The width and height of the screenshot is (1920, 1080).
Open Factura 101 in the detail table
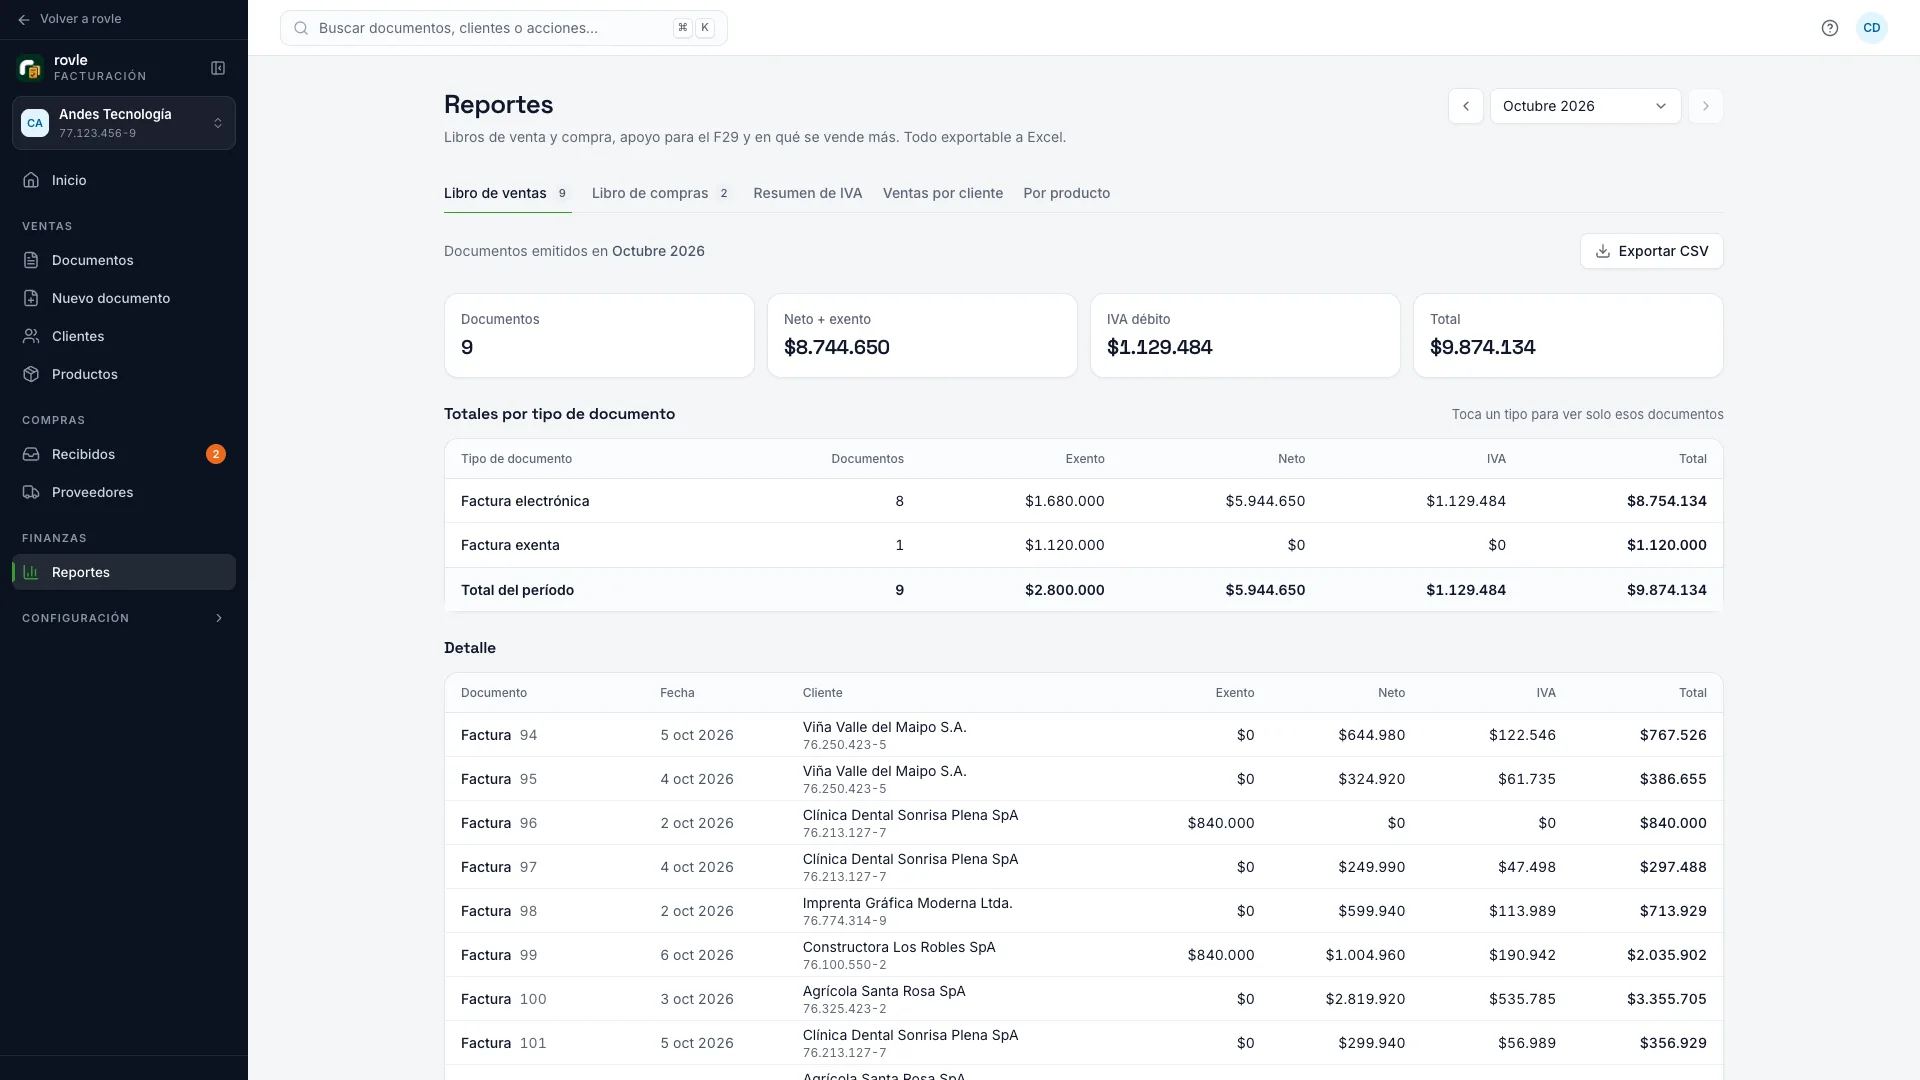(x=1084, y=1043)
